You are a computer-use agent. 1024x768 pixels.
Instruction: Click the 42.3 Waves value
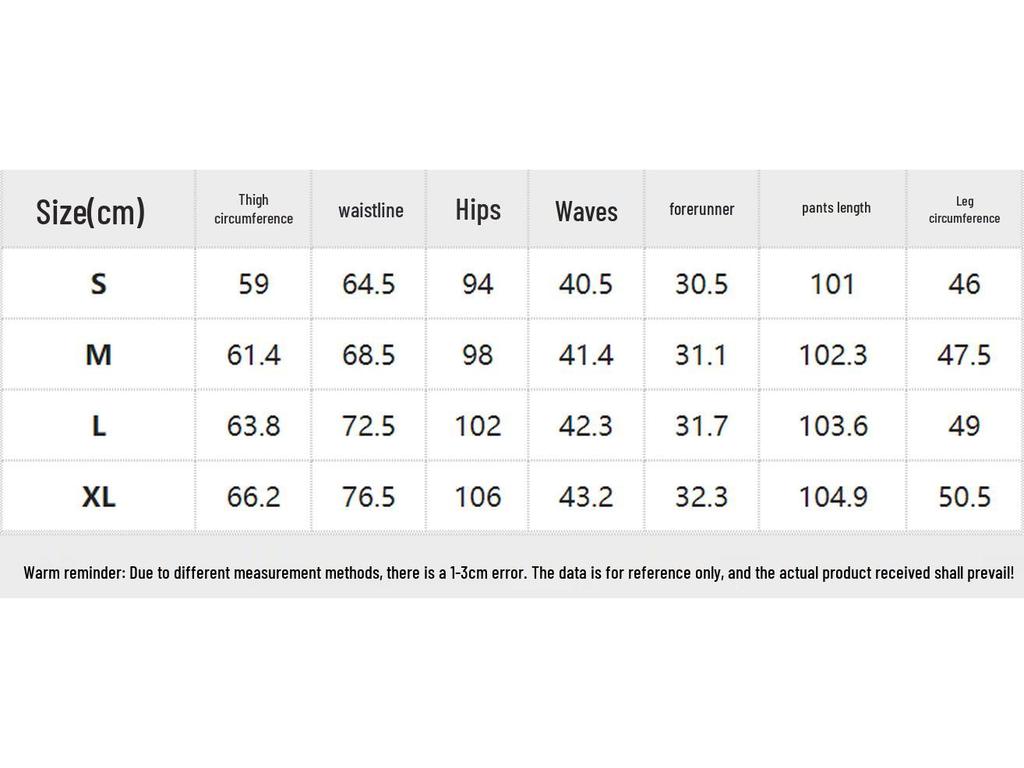click(x=586, y=426)
